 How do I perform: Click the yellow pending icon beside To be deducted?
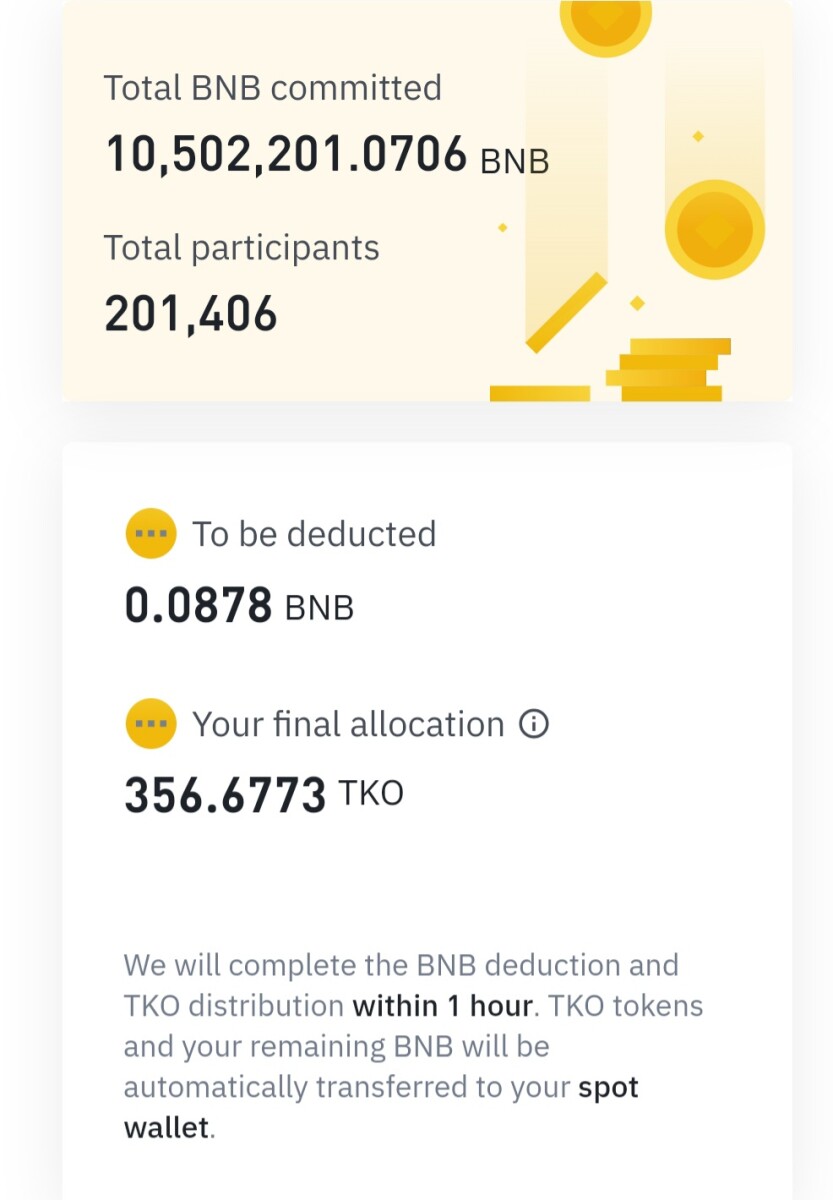point(151,533)
